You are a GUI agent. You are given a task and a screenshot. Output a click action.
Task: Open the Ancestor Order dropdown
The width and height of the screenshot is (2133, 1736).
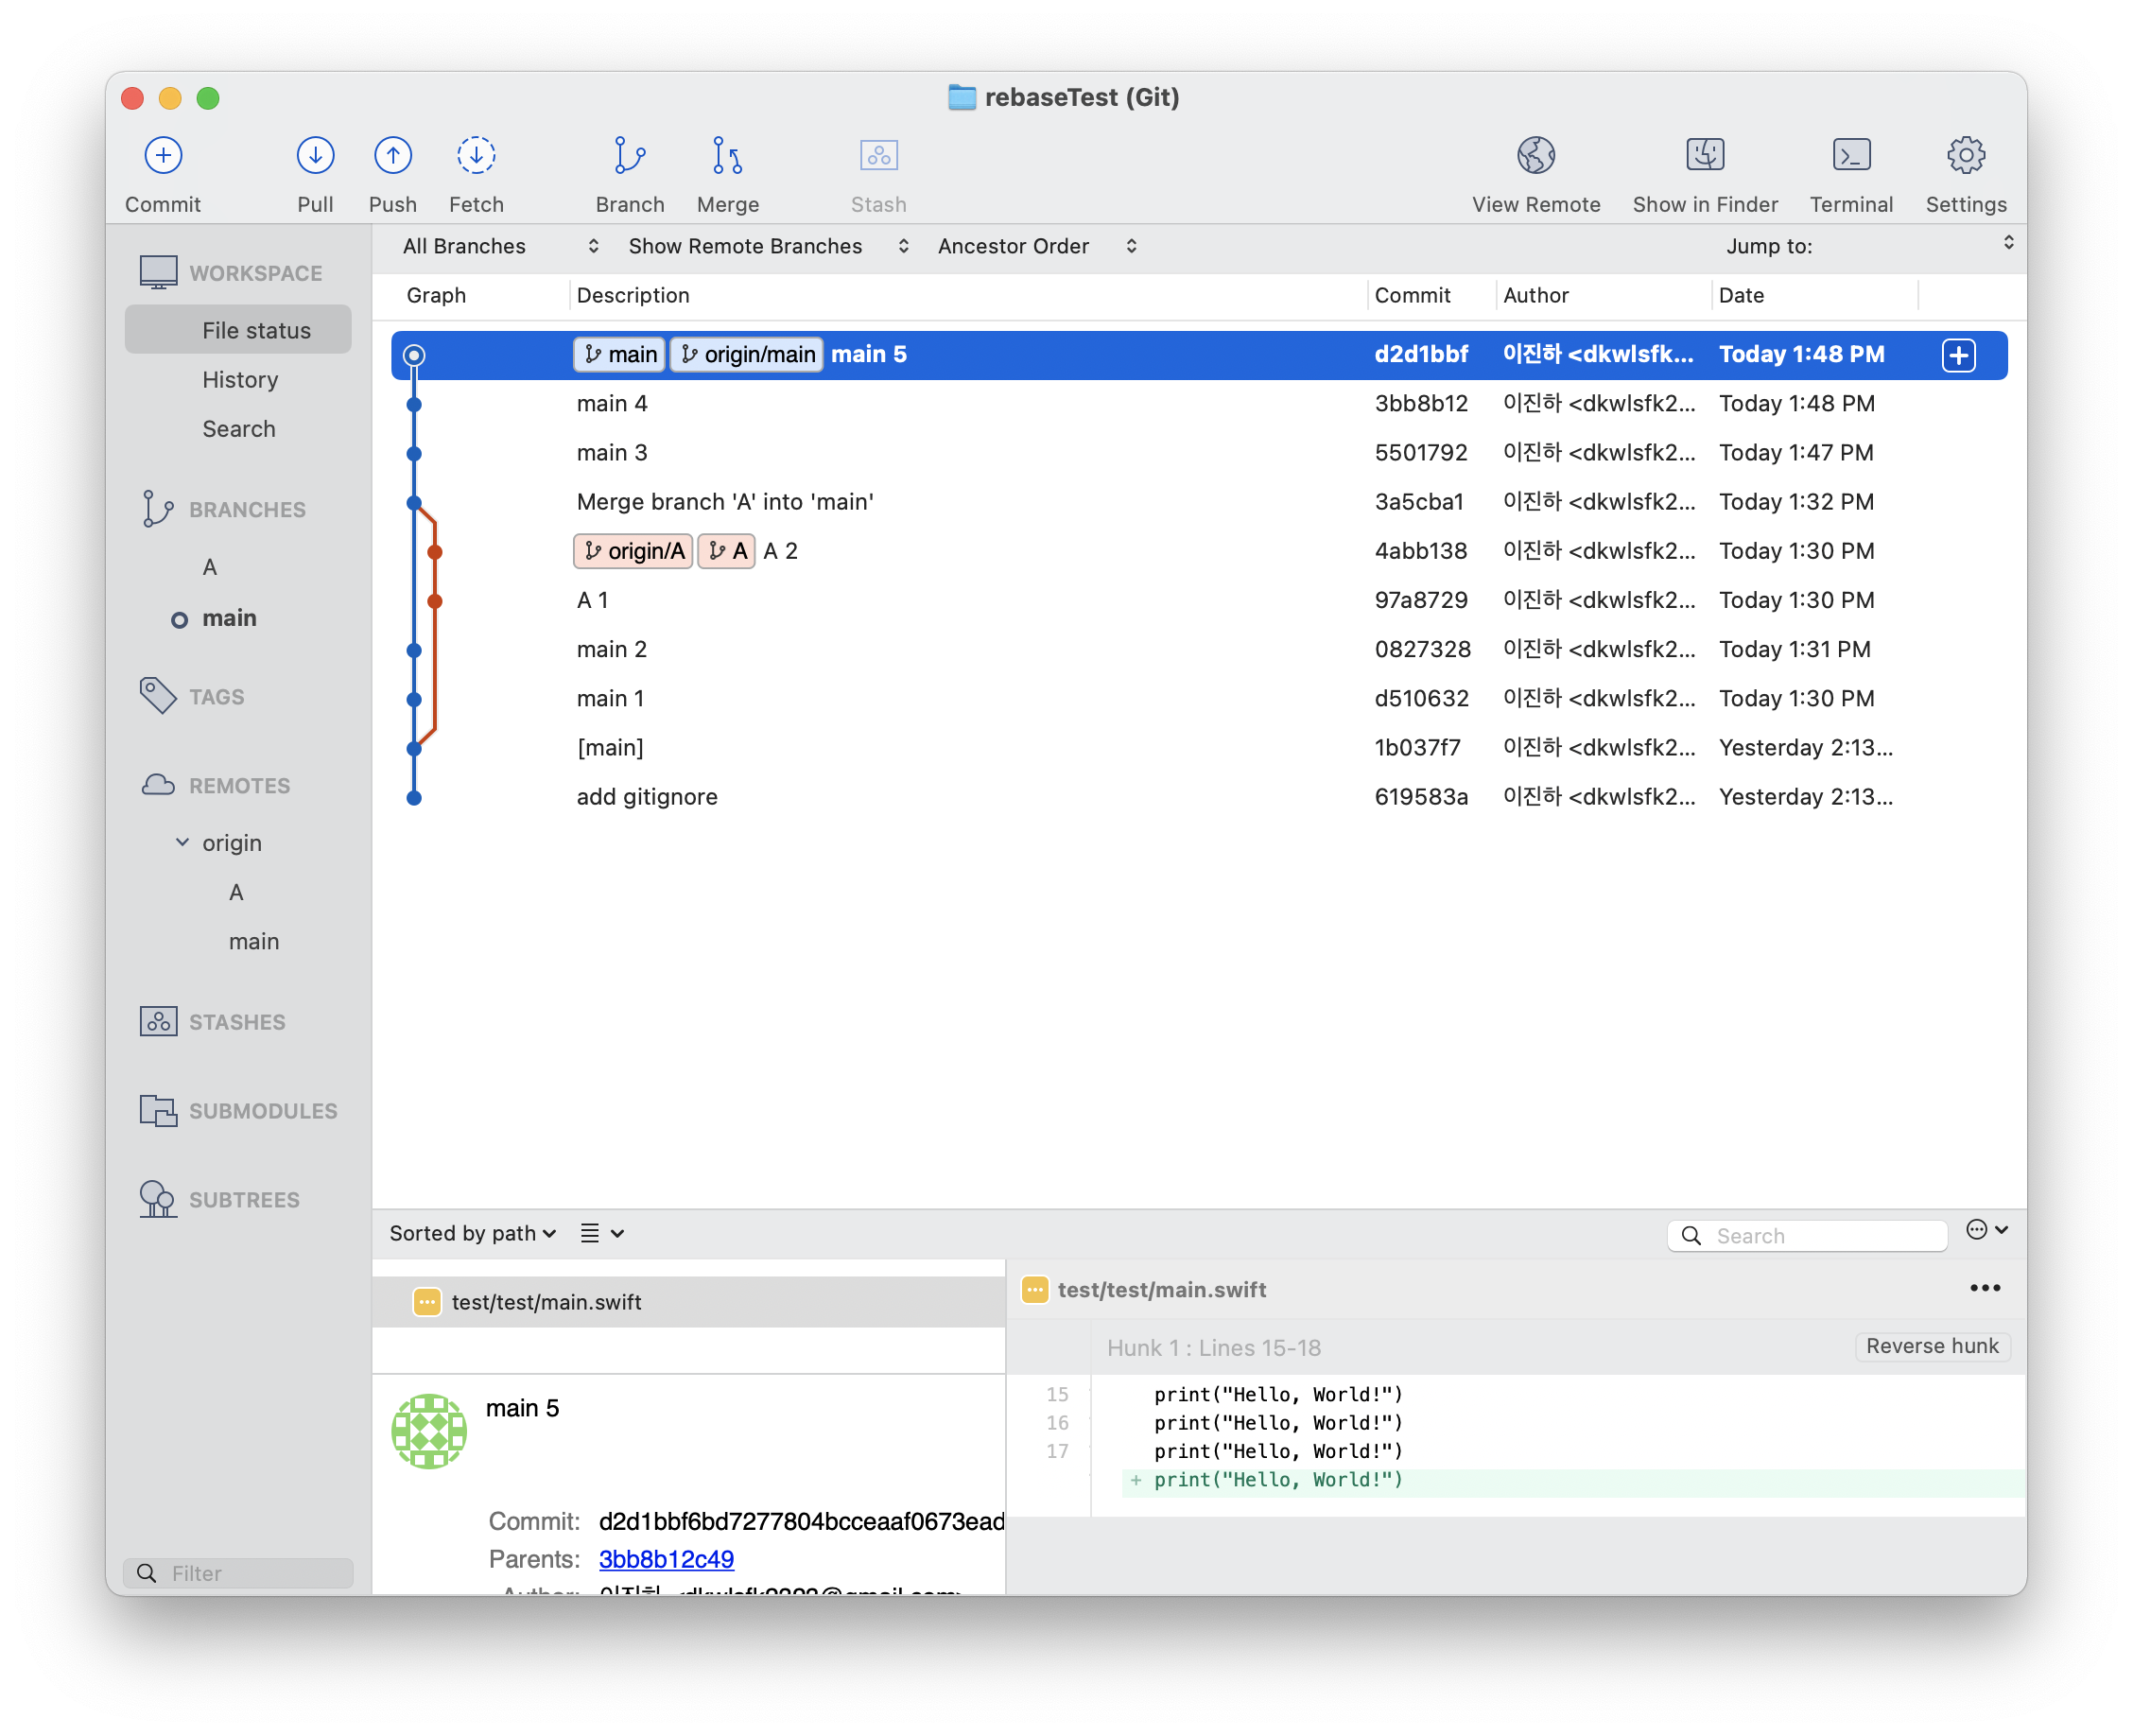point(1036,246)
